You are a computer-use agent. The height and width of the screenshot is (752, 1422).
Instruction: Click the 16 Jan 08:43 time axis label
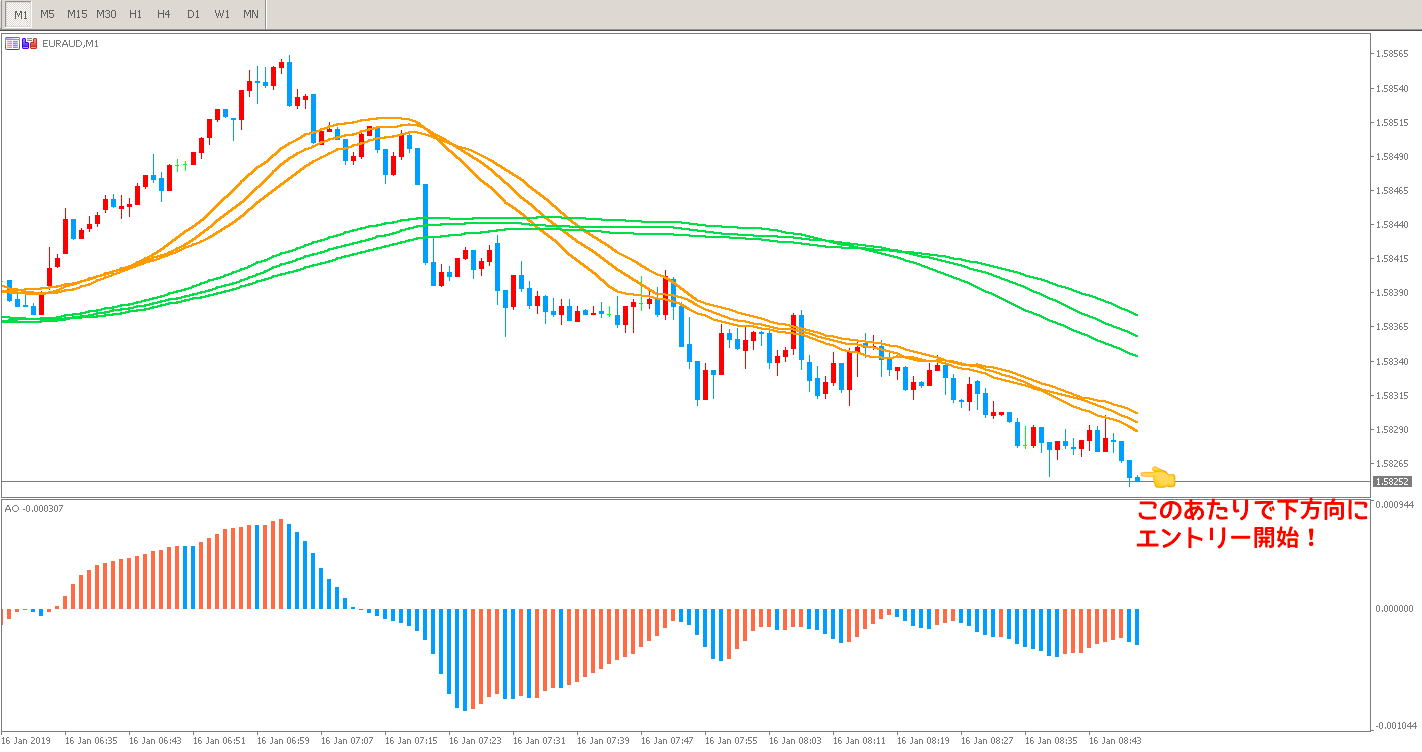(x=1113, y=741)
